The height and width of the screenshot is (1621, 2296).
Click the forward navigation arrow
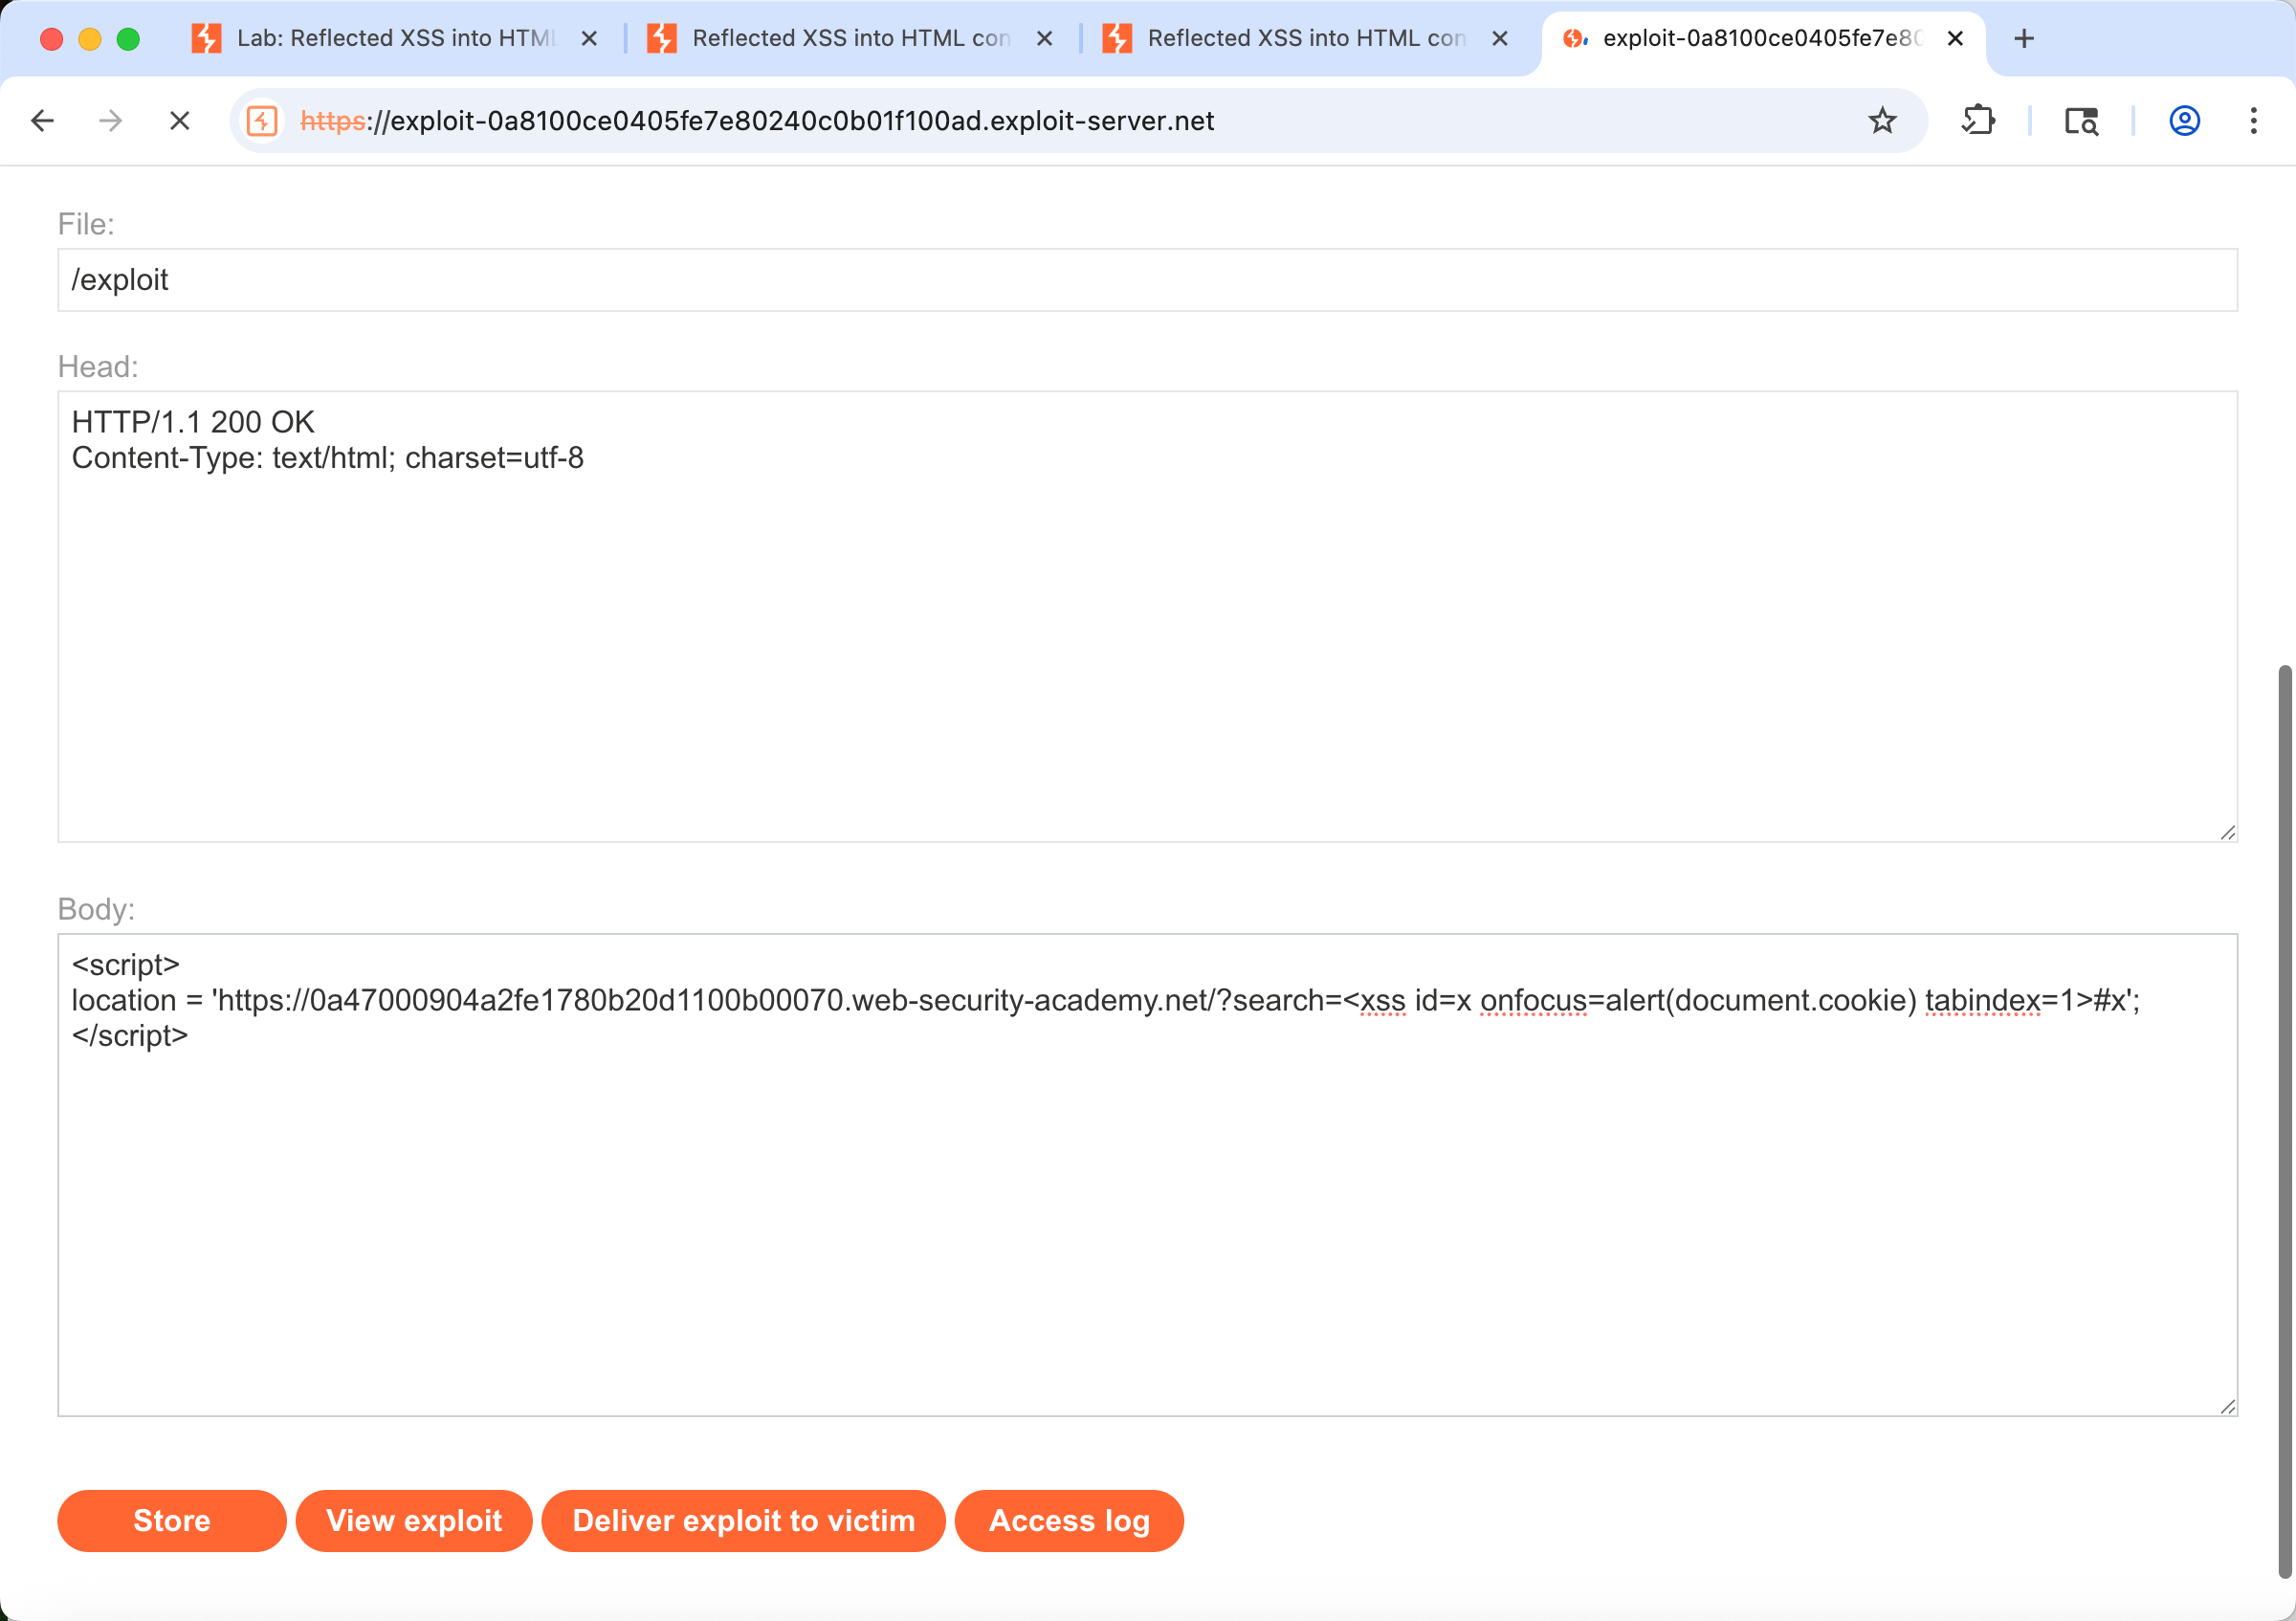tap(111, 120)
